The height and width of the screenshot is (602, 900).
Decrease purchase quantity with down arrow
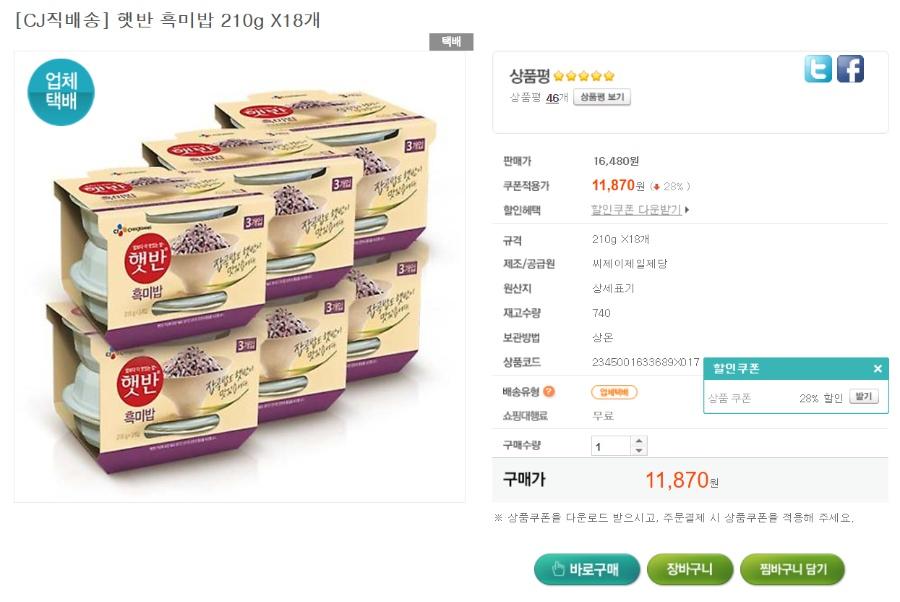click(x=640, y=451)
